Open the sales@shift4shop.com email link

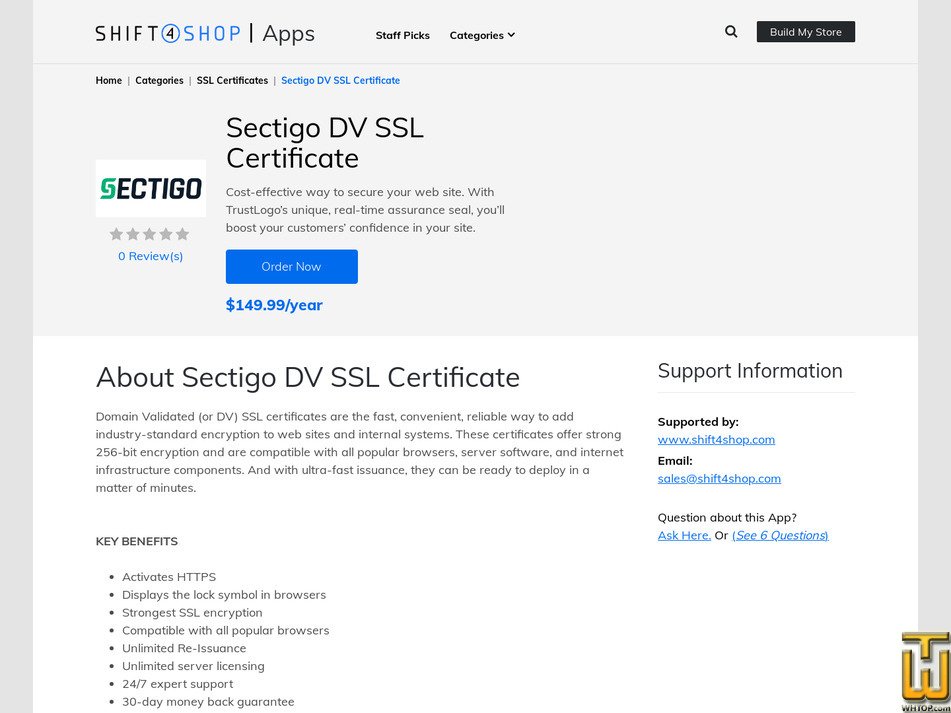(x=719, y=478)
